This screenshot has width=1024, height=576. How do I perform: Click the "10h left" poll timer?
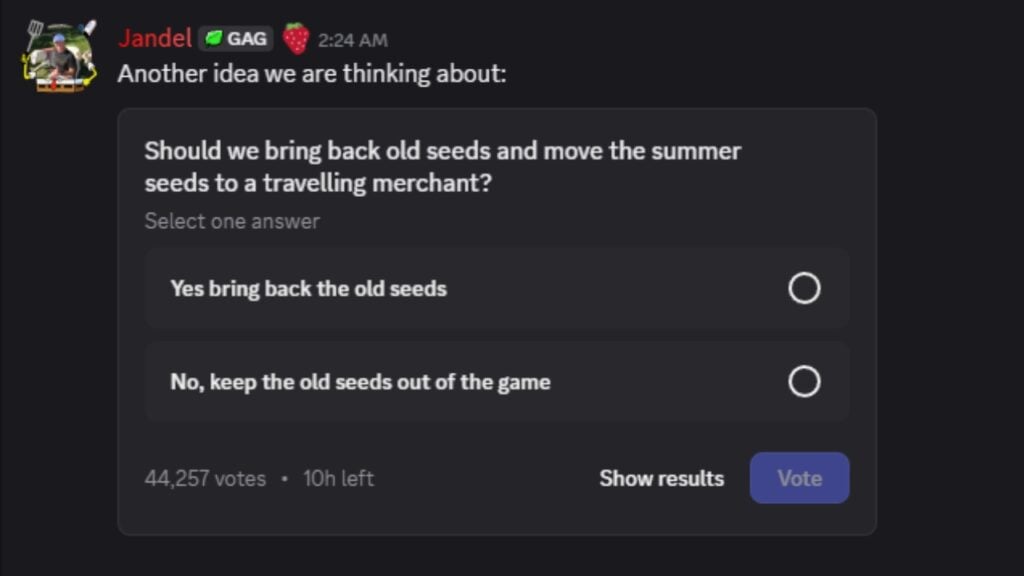click(x=338, y=478)
